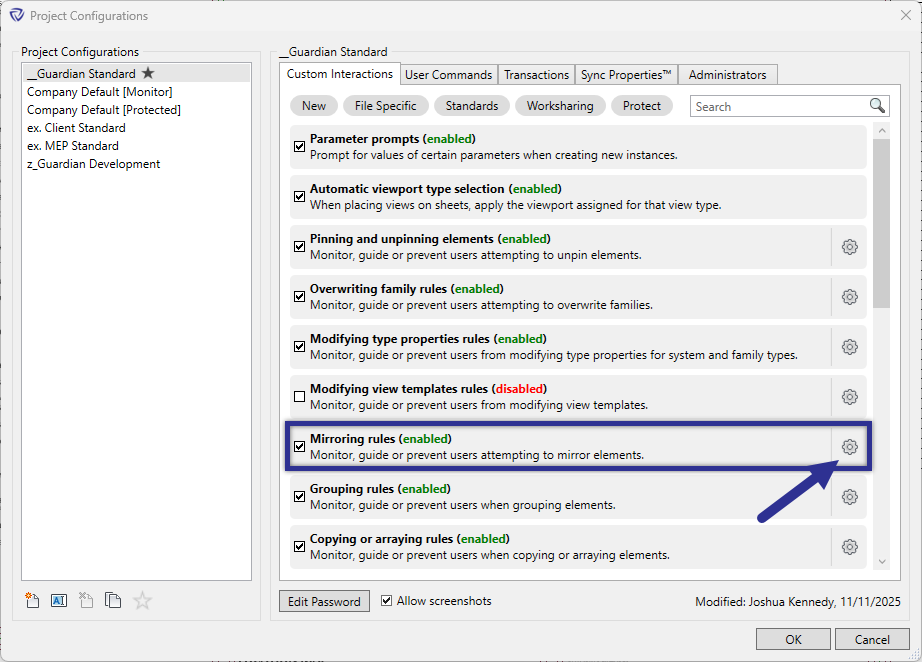Open settings gear for Pinning and unpinning elements
The height and width of the screenshot is (662, 922).
click(849, 246)
